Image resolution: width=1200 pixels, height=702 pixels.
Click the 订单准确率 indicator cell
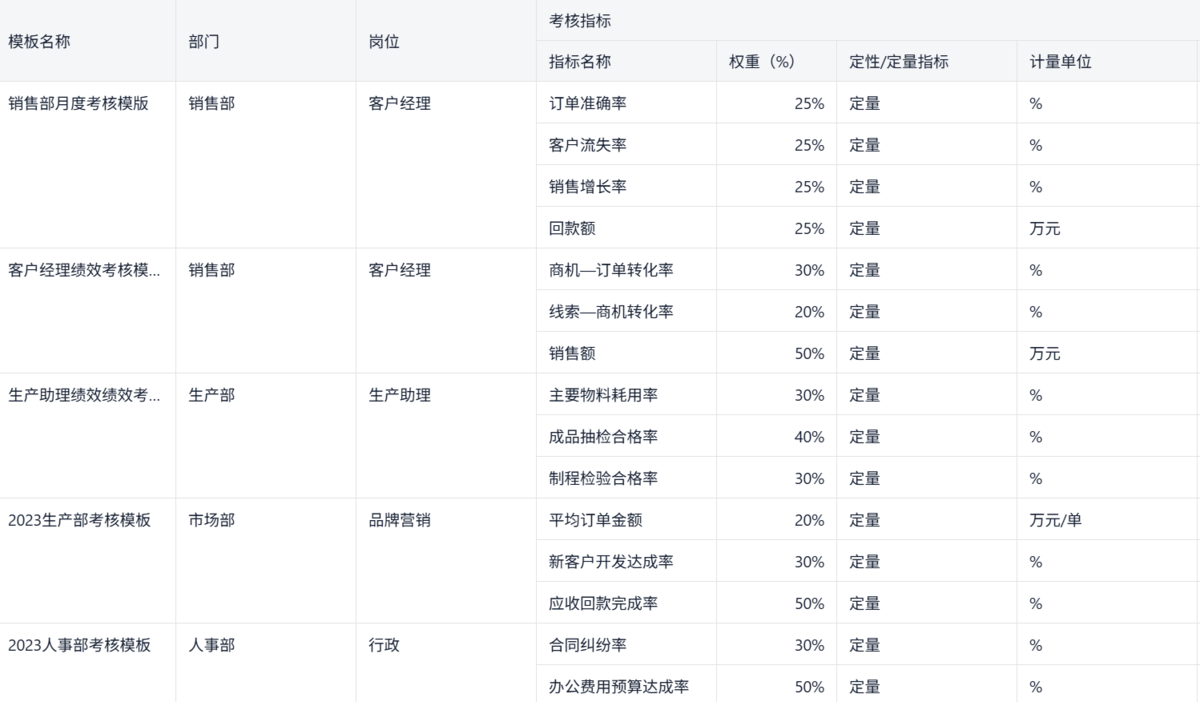tap(588, 103)
